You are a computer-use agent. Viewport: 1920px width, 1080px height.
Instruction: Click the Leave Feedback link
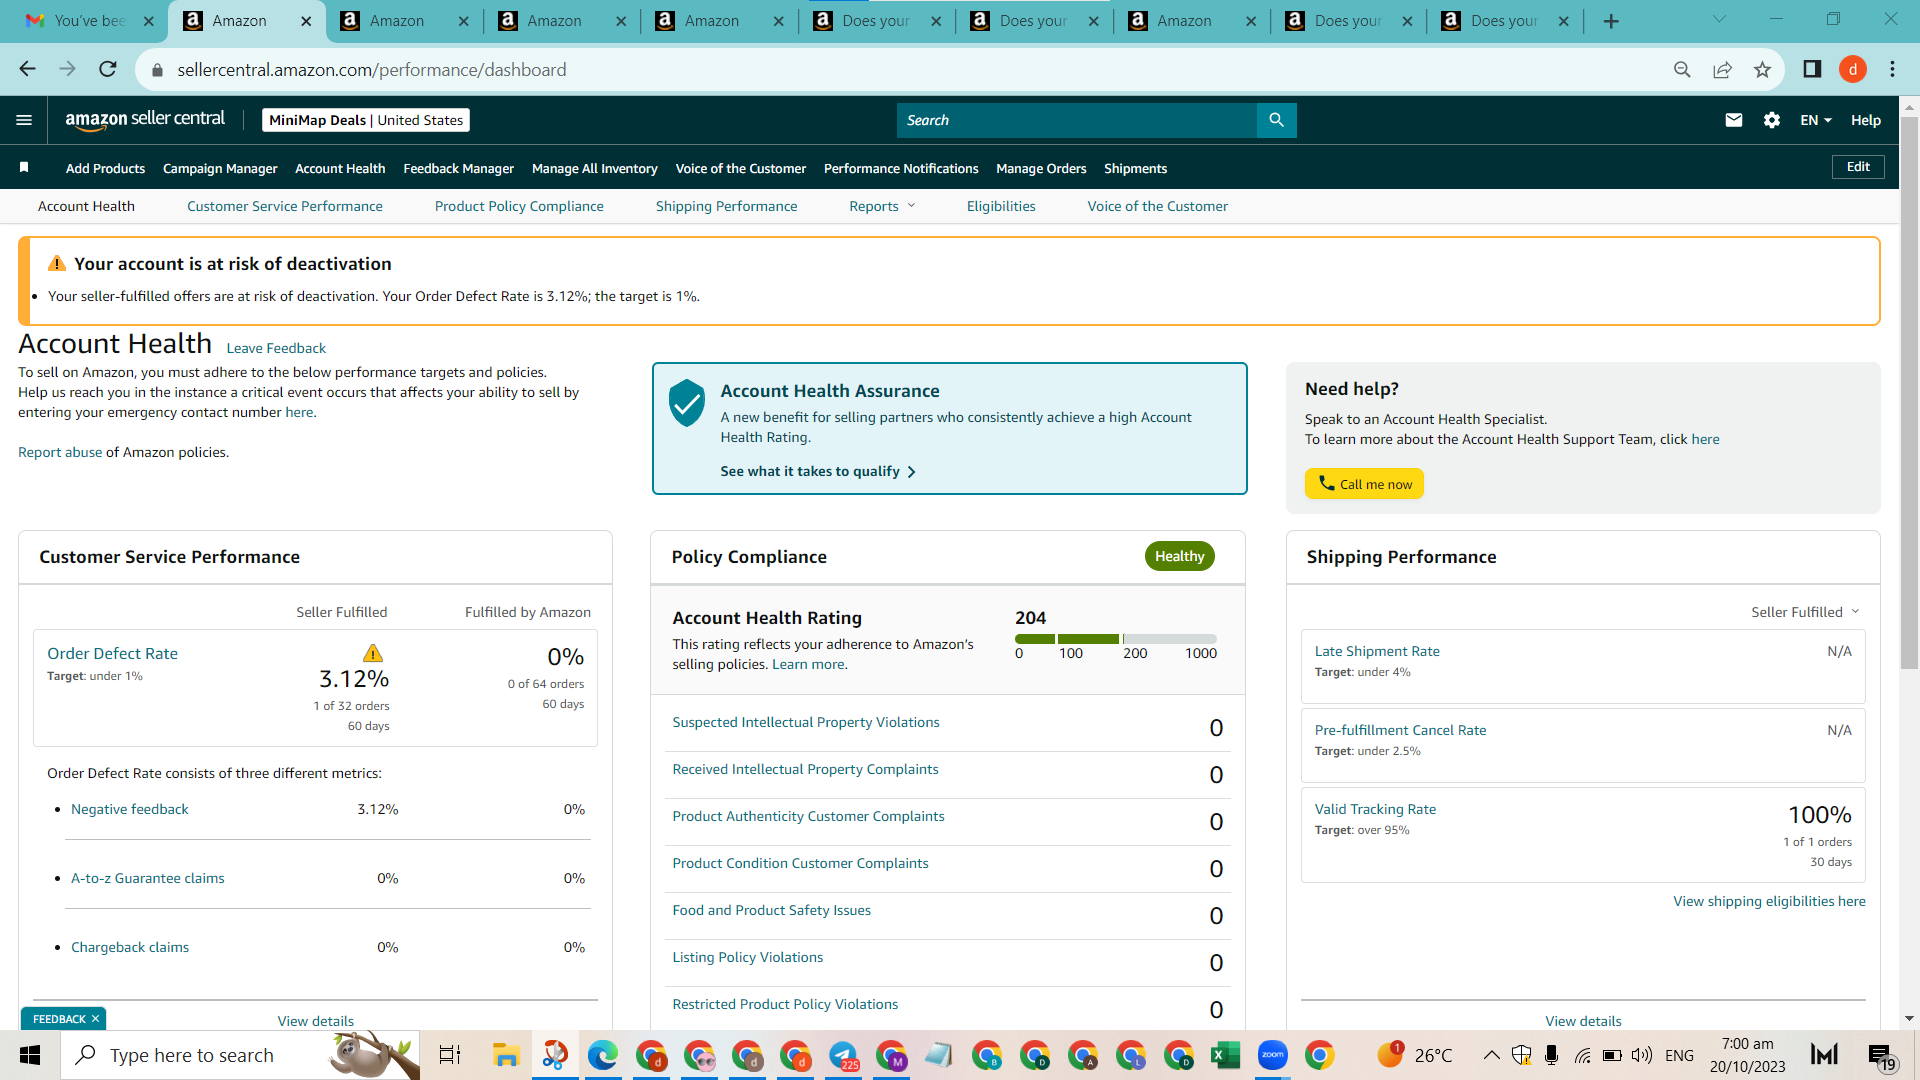(x=276, y=348)
